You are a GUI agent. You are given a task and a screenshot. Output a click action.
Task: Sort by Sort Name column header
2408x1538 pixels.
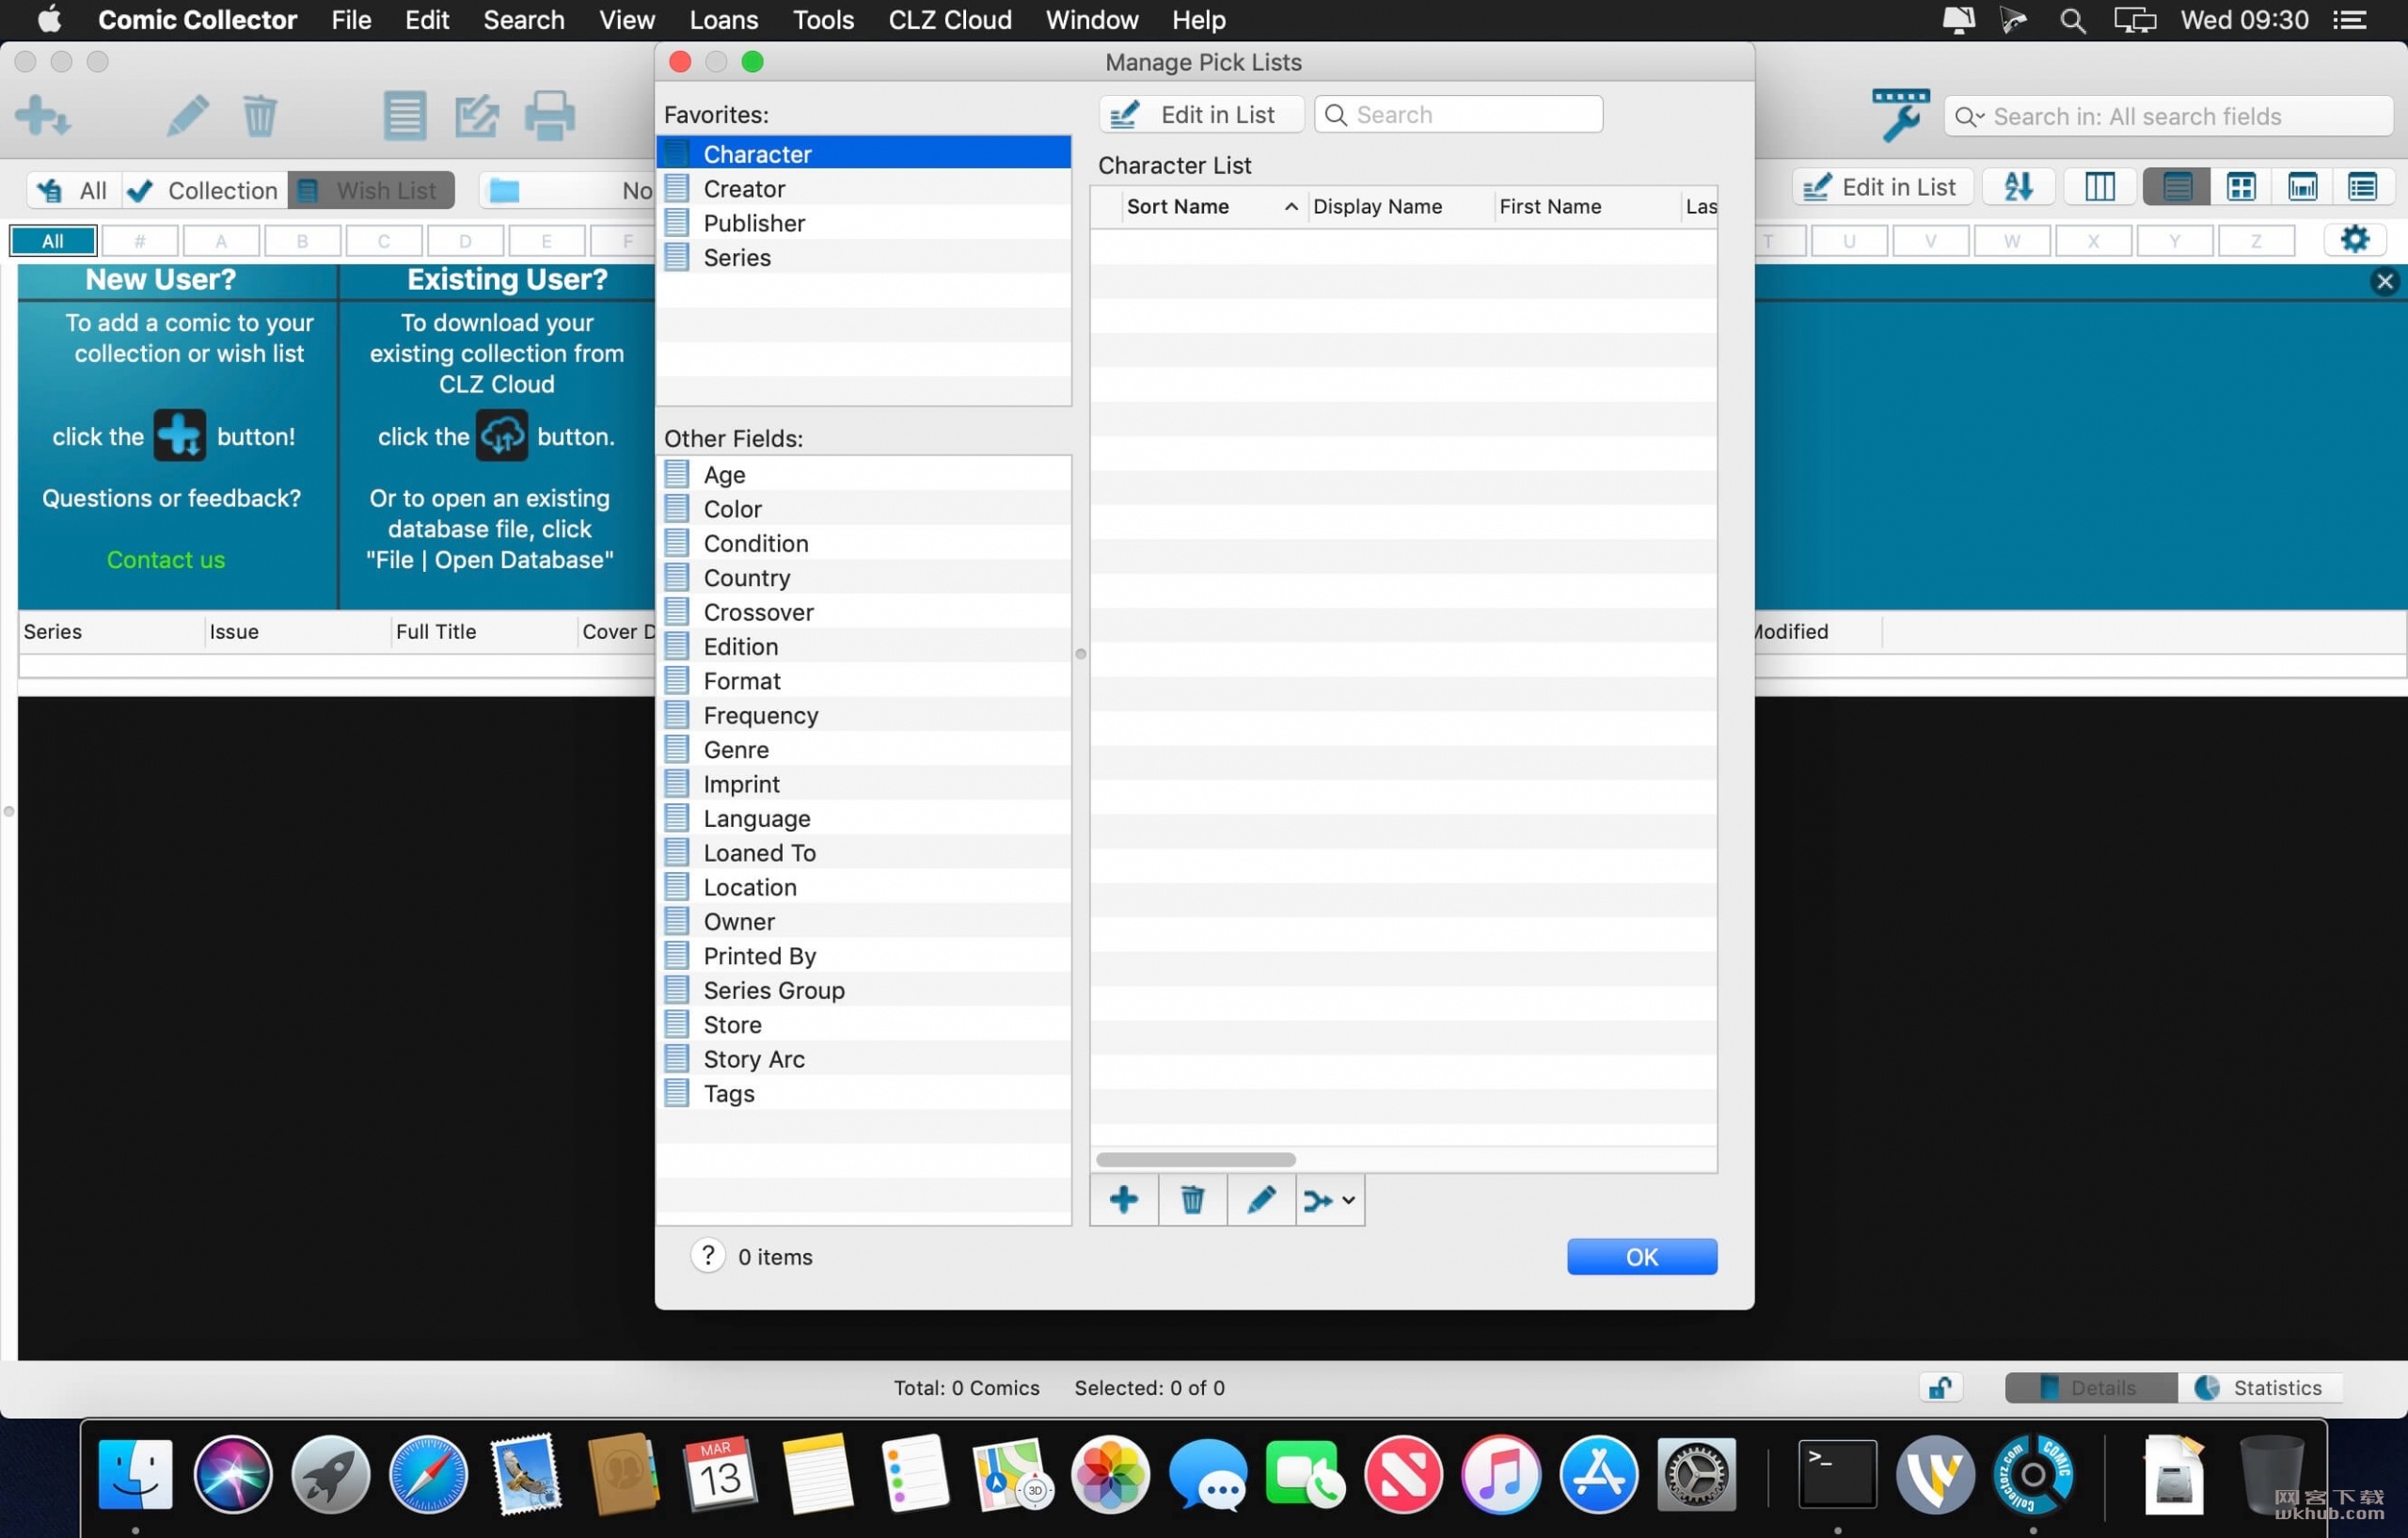[1212, 207]
